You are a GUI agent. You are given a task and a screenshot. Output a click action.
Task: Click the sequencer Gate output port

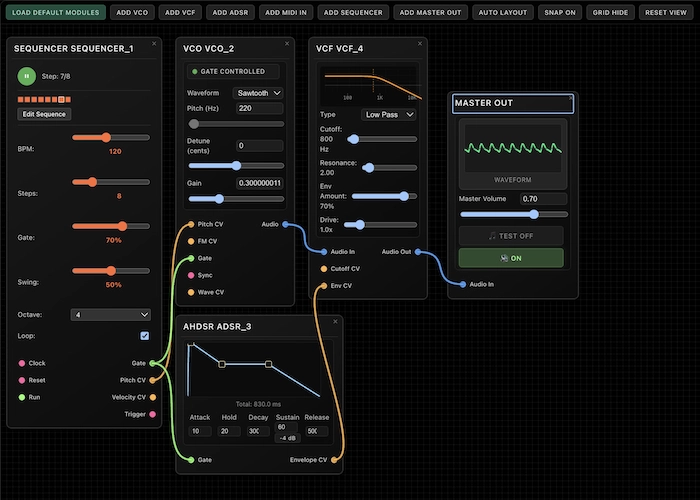pyautogui.click(x=153, y=363)
